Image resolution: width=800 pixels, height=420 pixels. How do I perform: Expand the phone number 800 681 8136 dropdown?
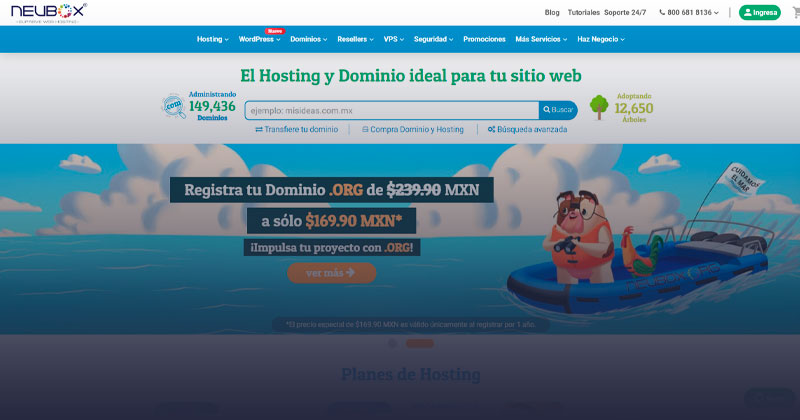(689, 12)
